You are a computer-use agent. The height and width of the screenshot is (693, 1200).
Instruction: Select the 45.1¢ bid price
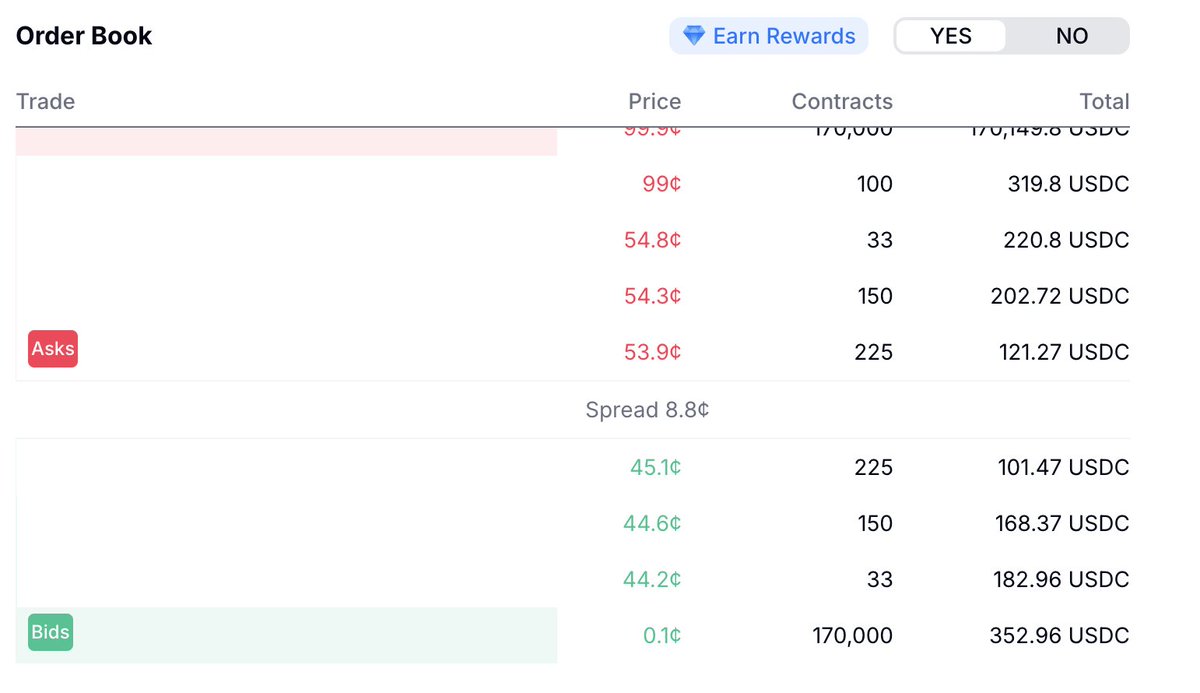[x=656, y=467]
